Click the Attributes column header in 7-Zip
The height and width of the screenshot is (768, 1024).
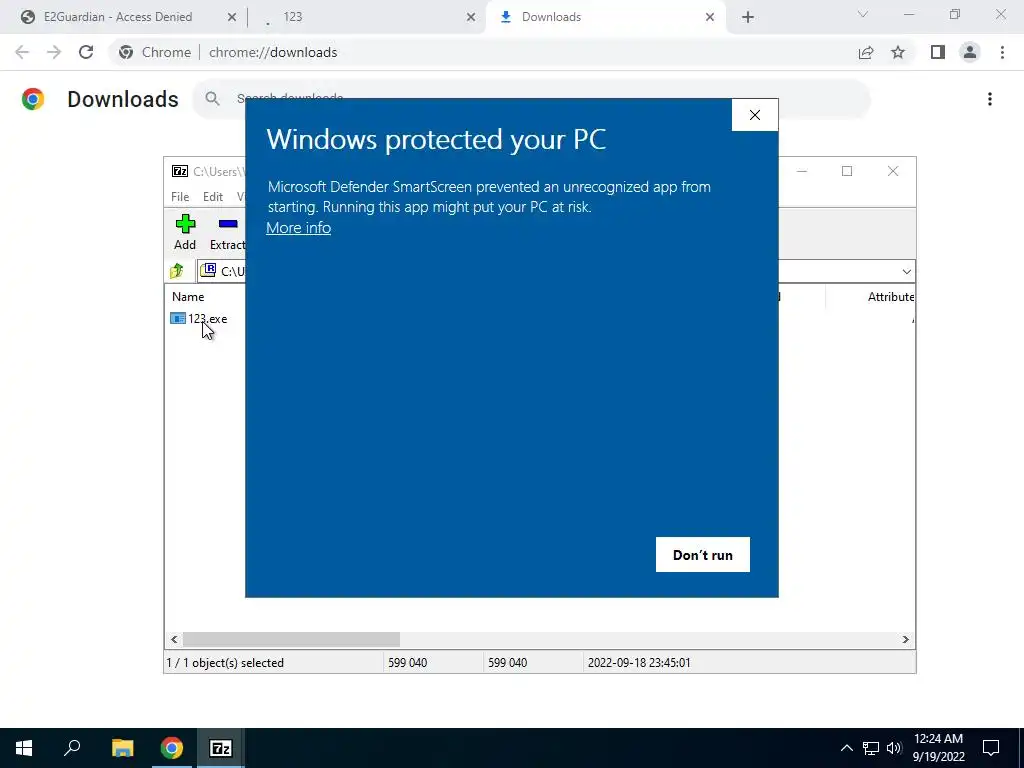tap(890, 296)
